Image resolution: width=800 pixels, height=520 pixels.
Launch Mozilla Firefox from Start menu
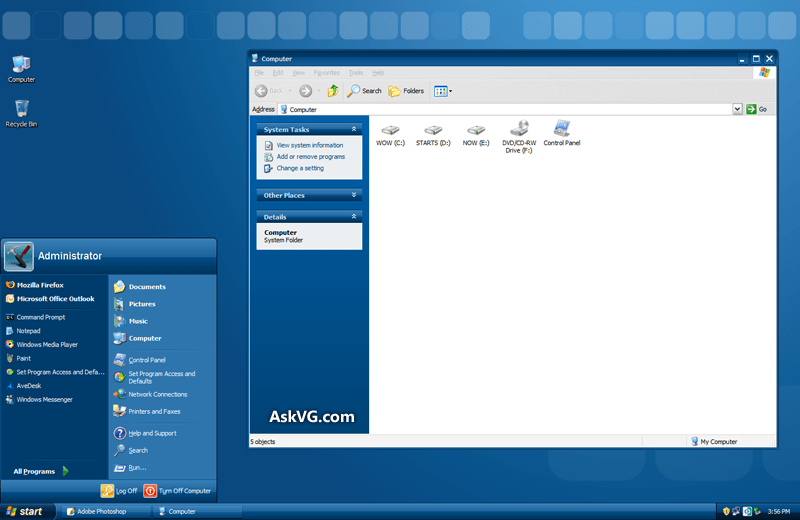pos(35,285)
